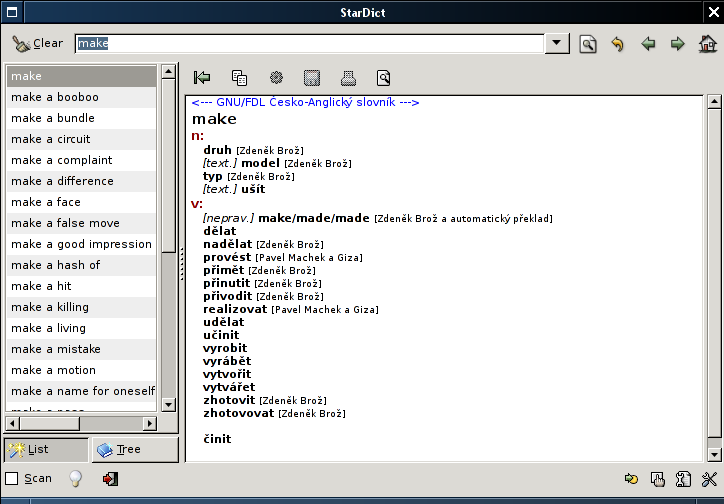This screenshot has width=724, height=504.
Task: Click word list horizontal scroll right arrow
Action: 150,423
